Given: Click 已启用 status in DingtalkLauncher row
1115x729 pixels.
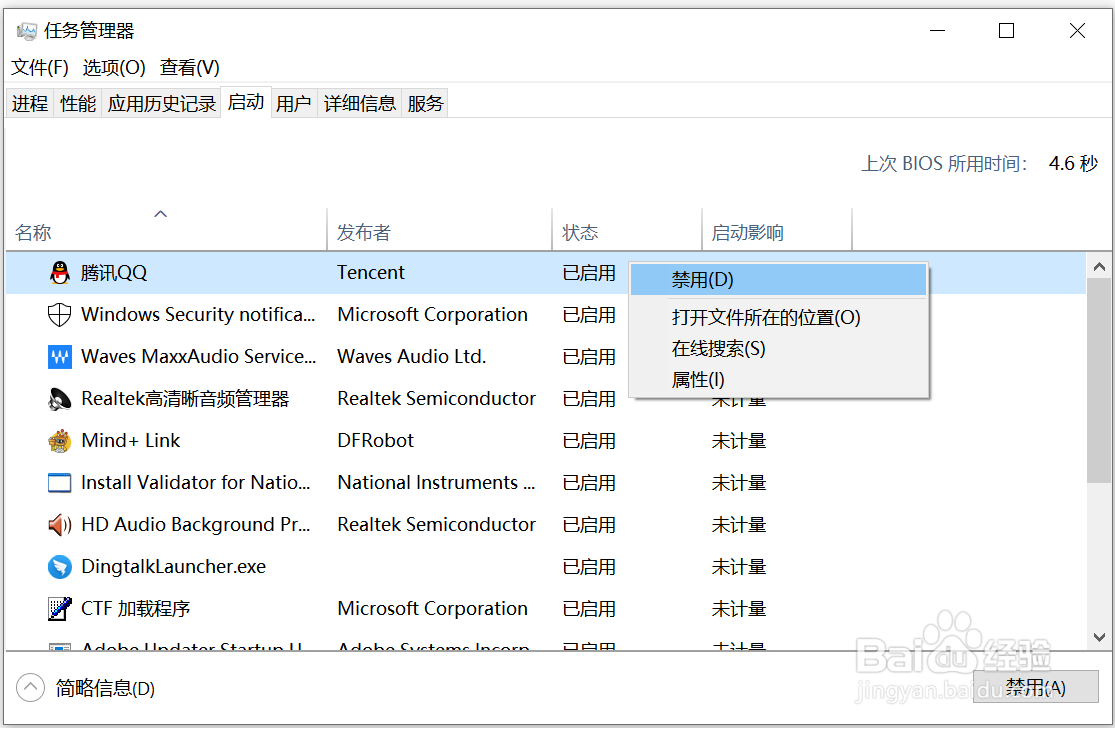Looking at the screenshot, I should [589, 567].
